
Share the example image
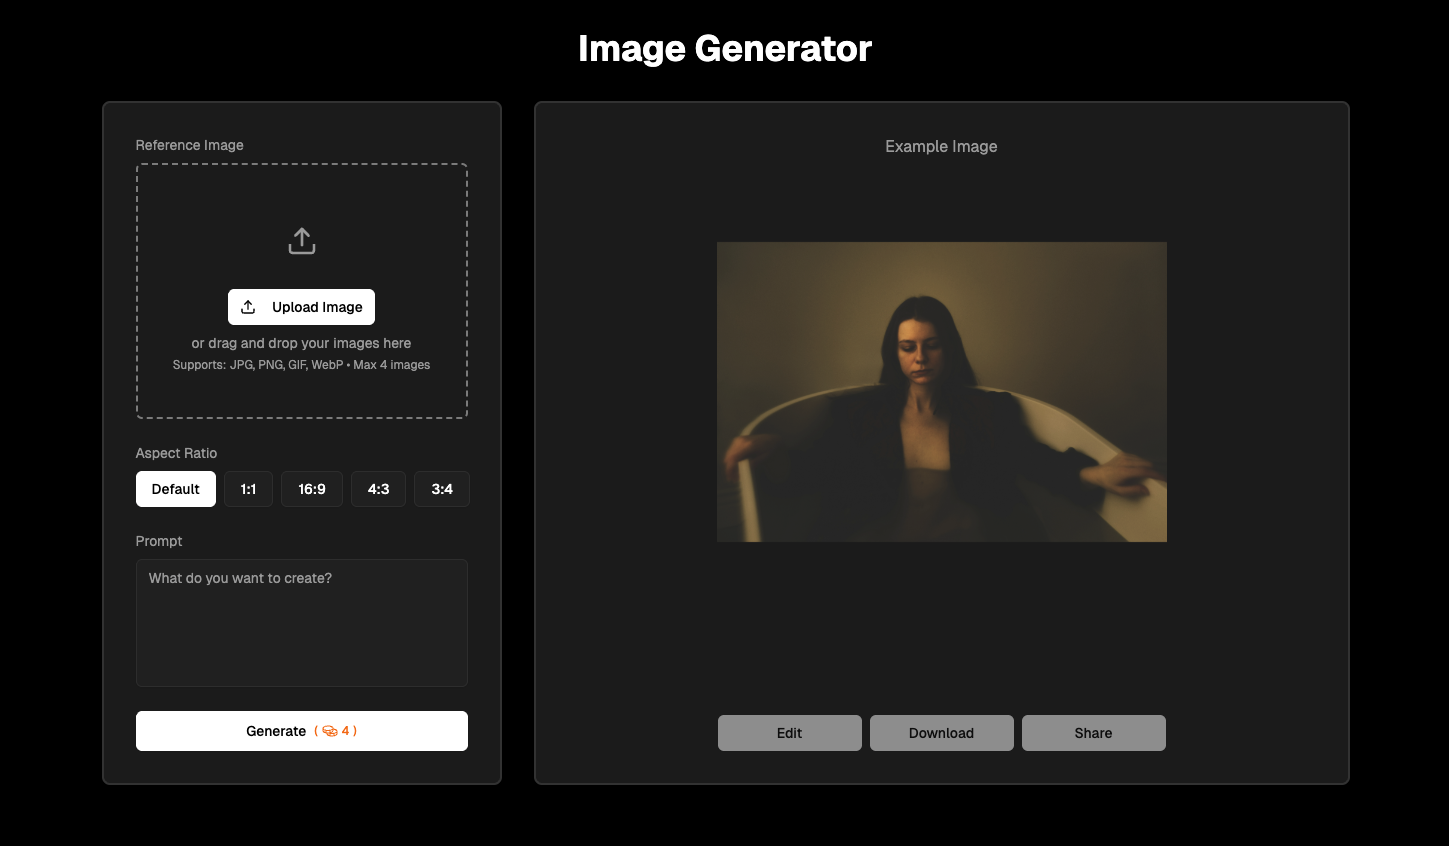1094,733
